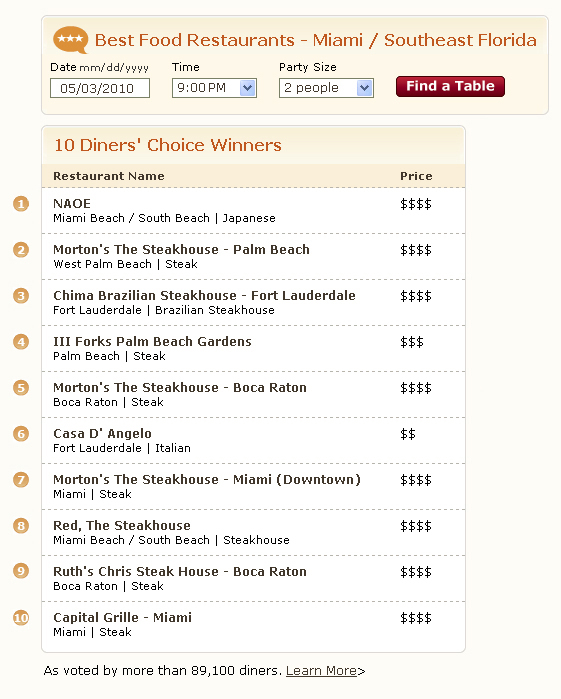
Task: Select III Forks Palm Beach Gardens
Action: click(152, 341)
